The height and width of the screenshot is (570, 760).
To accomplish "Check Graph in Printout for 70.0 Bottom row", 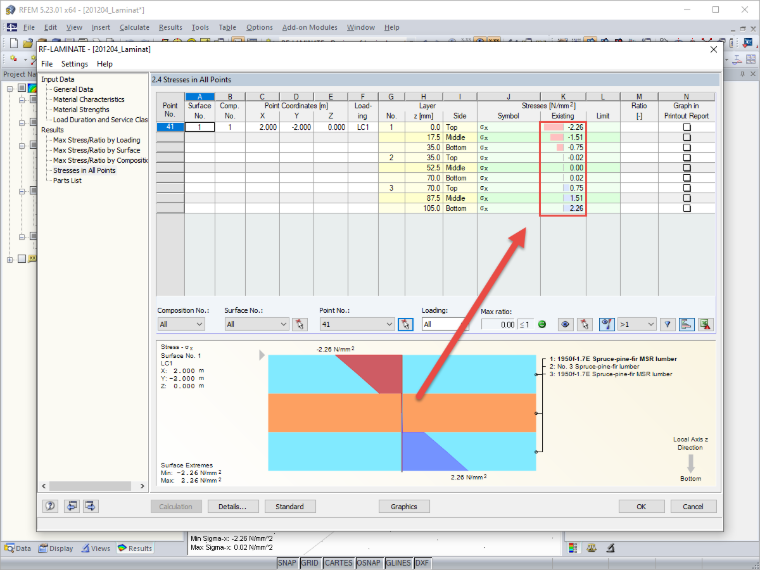I will click(686, 178).
